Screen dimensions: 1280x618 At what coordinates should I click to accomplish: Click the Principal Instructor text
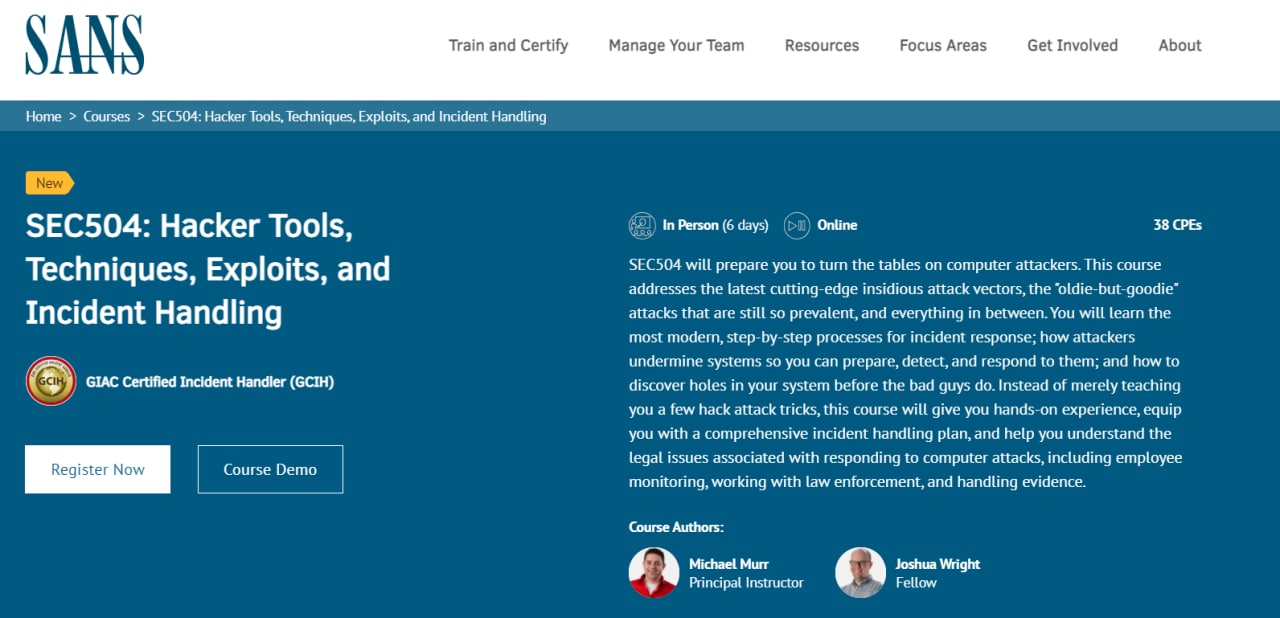pos(746,582)
